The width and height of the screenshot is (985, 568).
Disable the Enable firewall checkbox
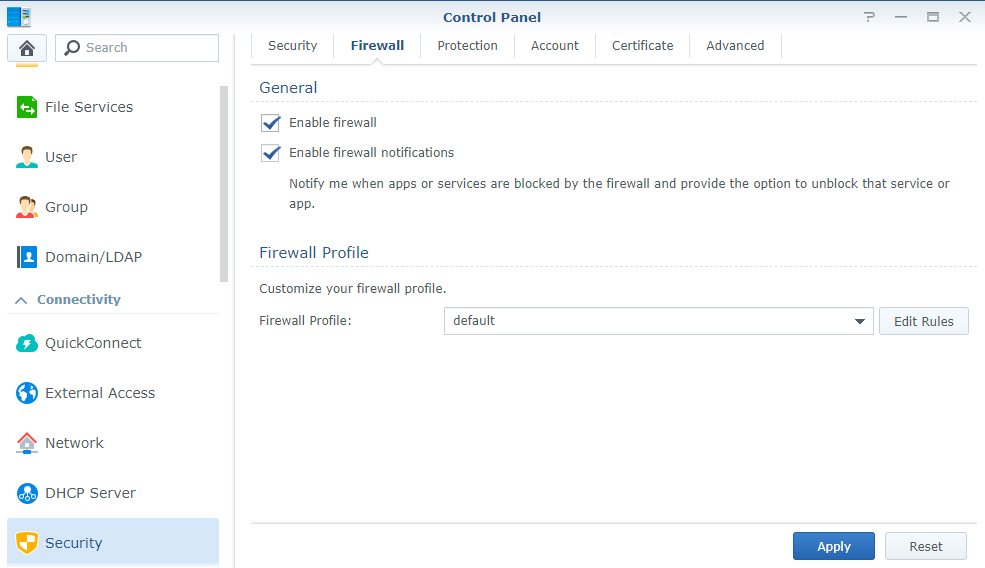click(x=270, y=123)
